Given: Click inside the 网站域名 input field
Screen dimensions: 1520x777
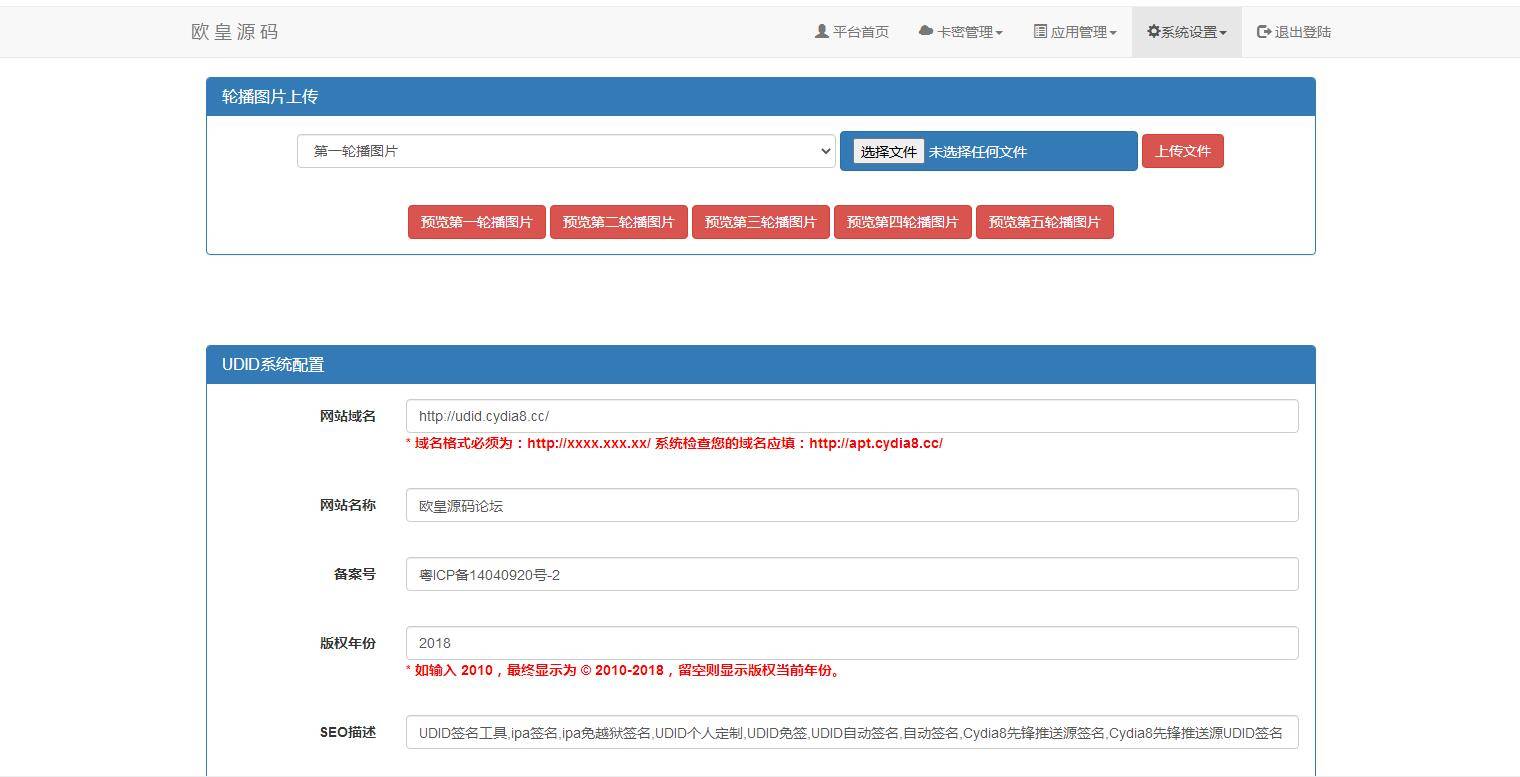Looking at the screenshot, I should tap(850, 415).
